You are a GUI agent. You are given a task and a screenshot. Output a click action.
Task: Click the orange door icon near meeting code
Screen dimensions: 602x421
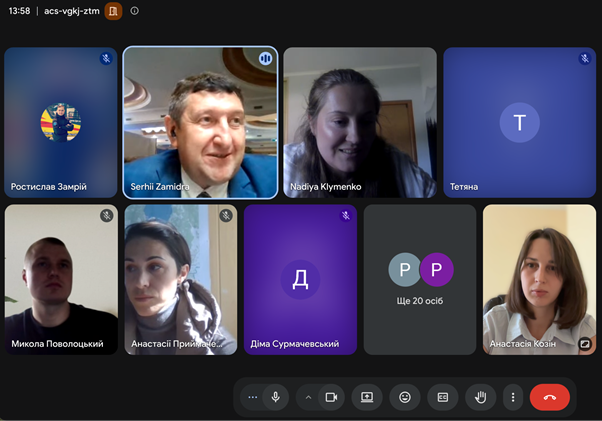click(113, 11)
